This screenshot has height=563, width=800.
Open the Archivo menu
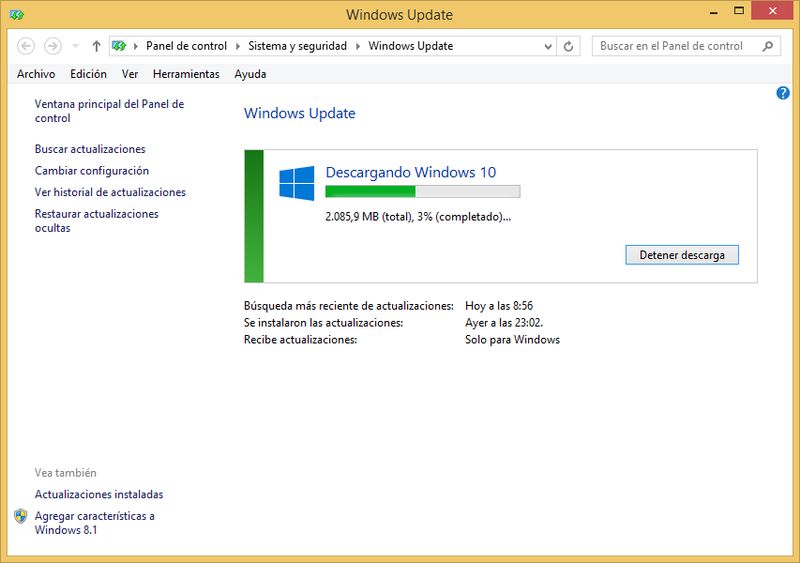pos(36,74)
